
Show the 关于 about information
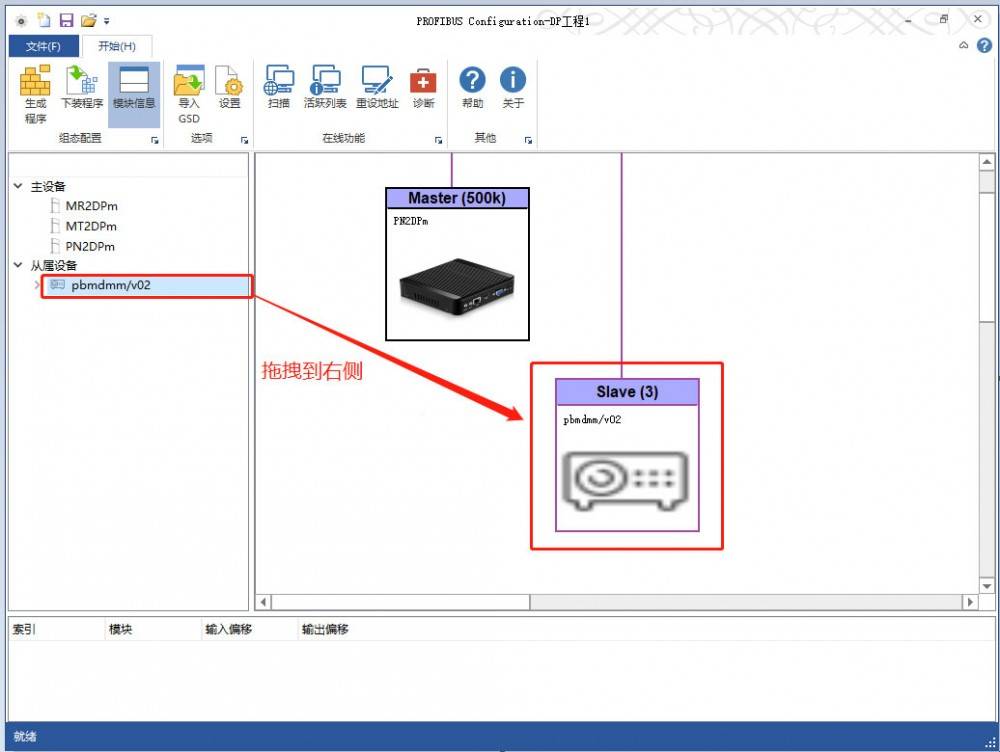pyautogui.click(x=513, y=87)
